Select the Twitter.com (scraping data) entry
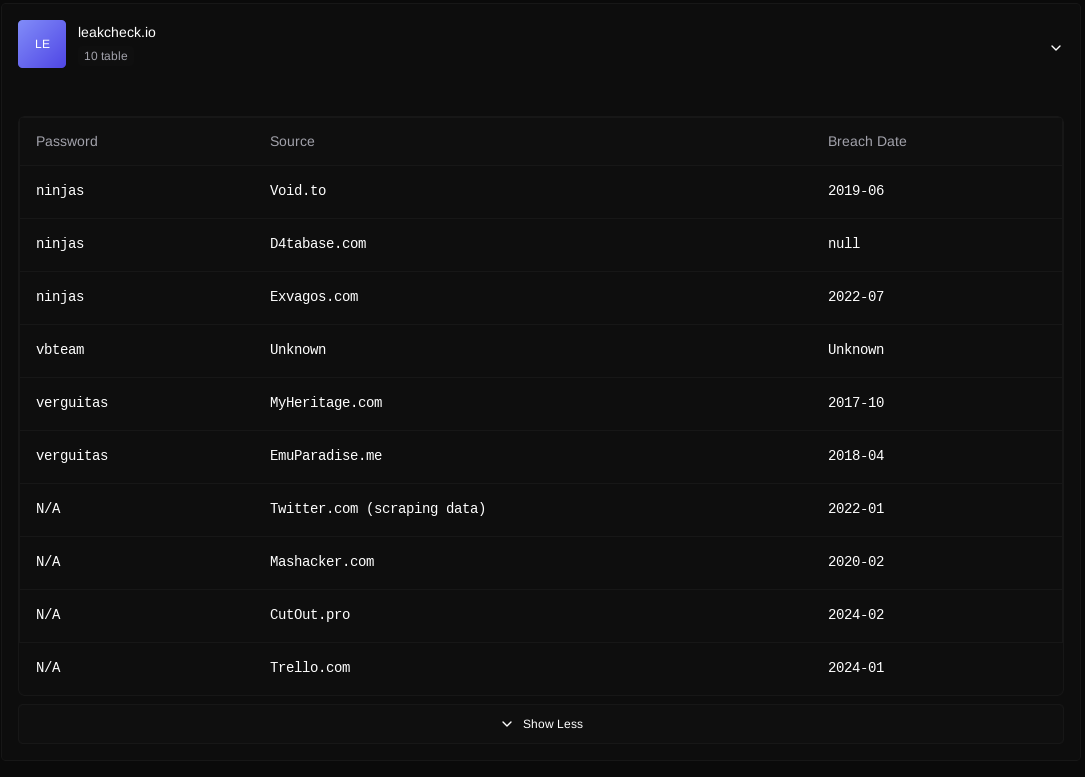 pyautogui.click(x=378, y=509)
